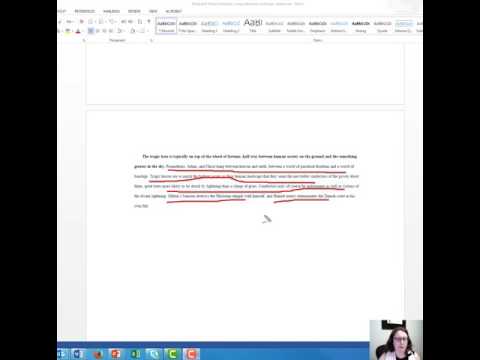Apply the No Spacing style
The image size is (480, 360).
pos(188,26)
